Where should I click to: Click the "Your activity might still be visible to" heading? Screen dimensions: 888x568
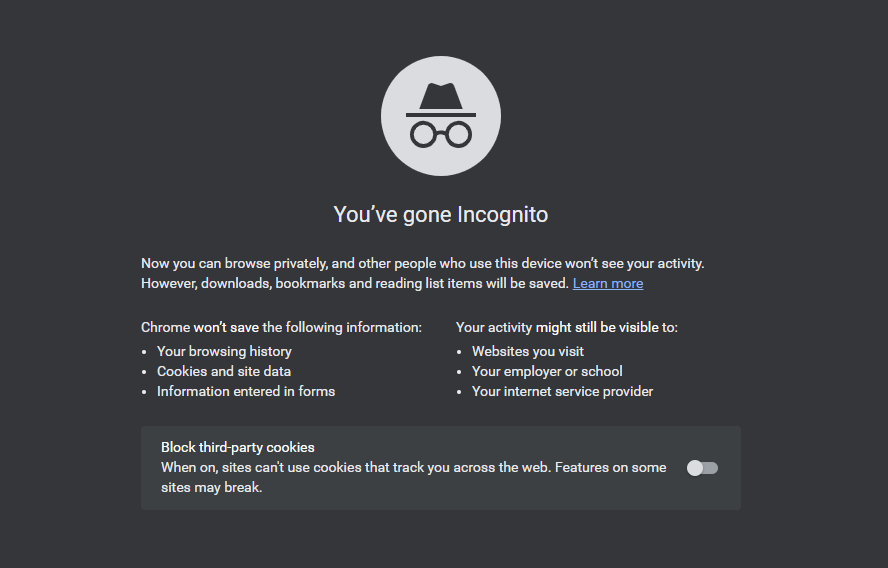click(x=567, y=328)
